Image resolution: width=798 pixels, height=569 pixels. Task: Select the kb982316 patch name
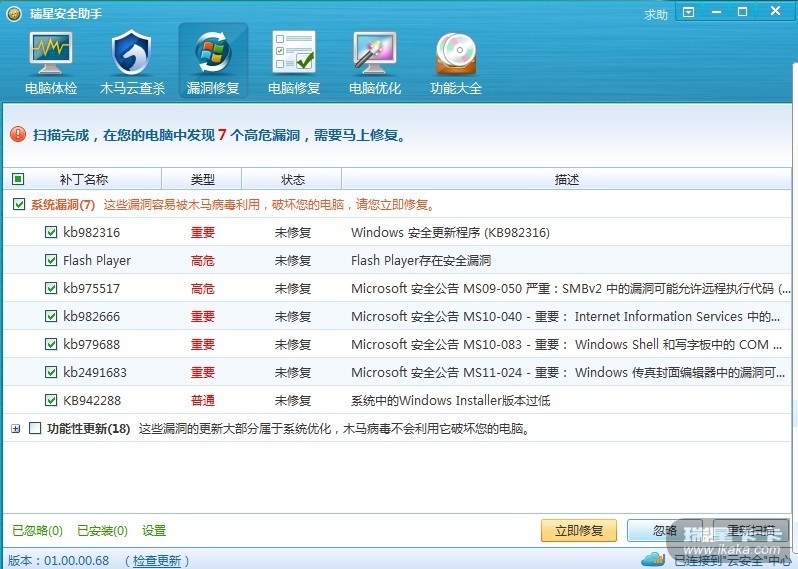pos(92,233)
